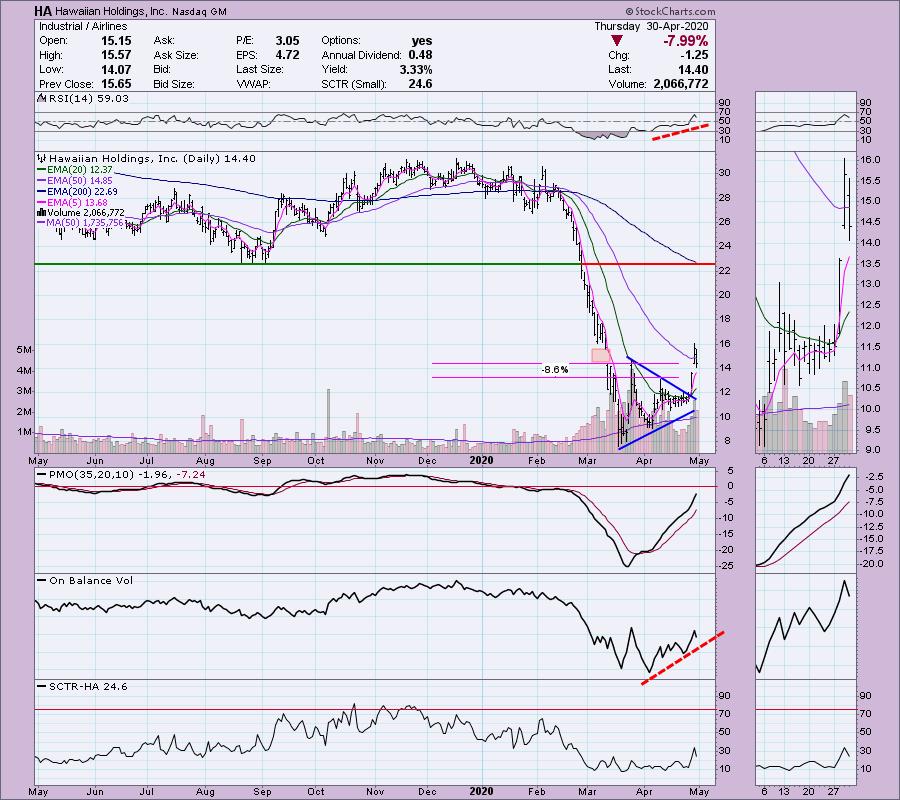
Task: Click the red down-triangle change indicator
Action: pyautogui.click(x=616, y=41)
